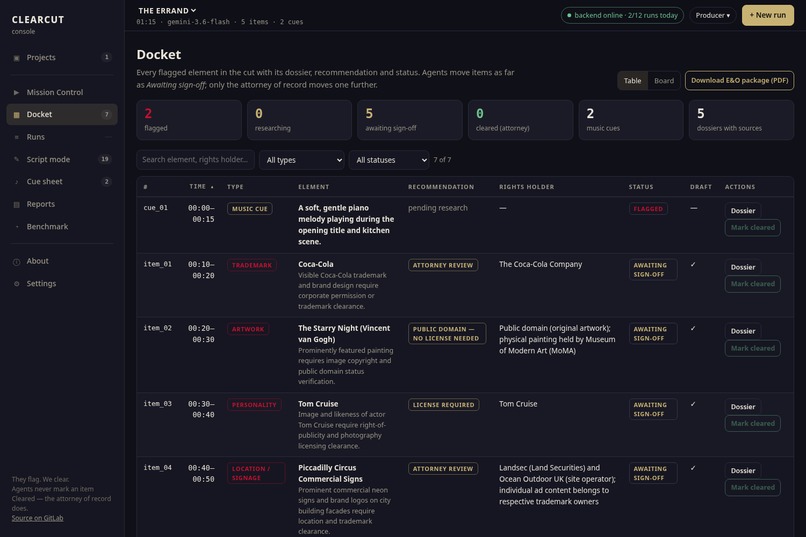Mark The Starry Night cleared
This screenshot has width=806, height=537.
coord(753,348)
